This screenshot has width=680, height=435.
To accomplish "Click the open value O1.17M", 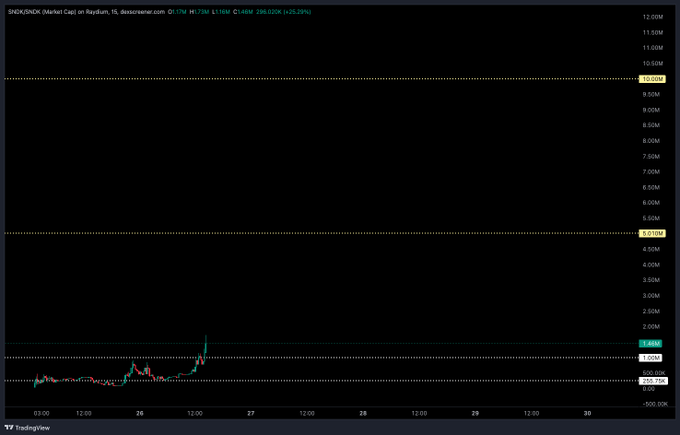I will [x=177, y=12].
